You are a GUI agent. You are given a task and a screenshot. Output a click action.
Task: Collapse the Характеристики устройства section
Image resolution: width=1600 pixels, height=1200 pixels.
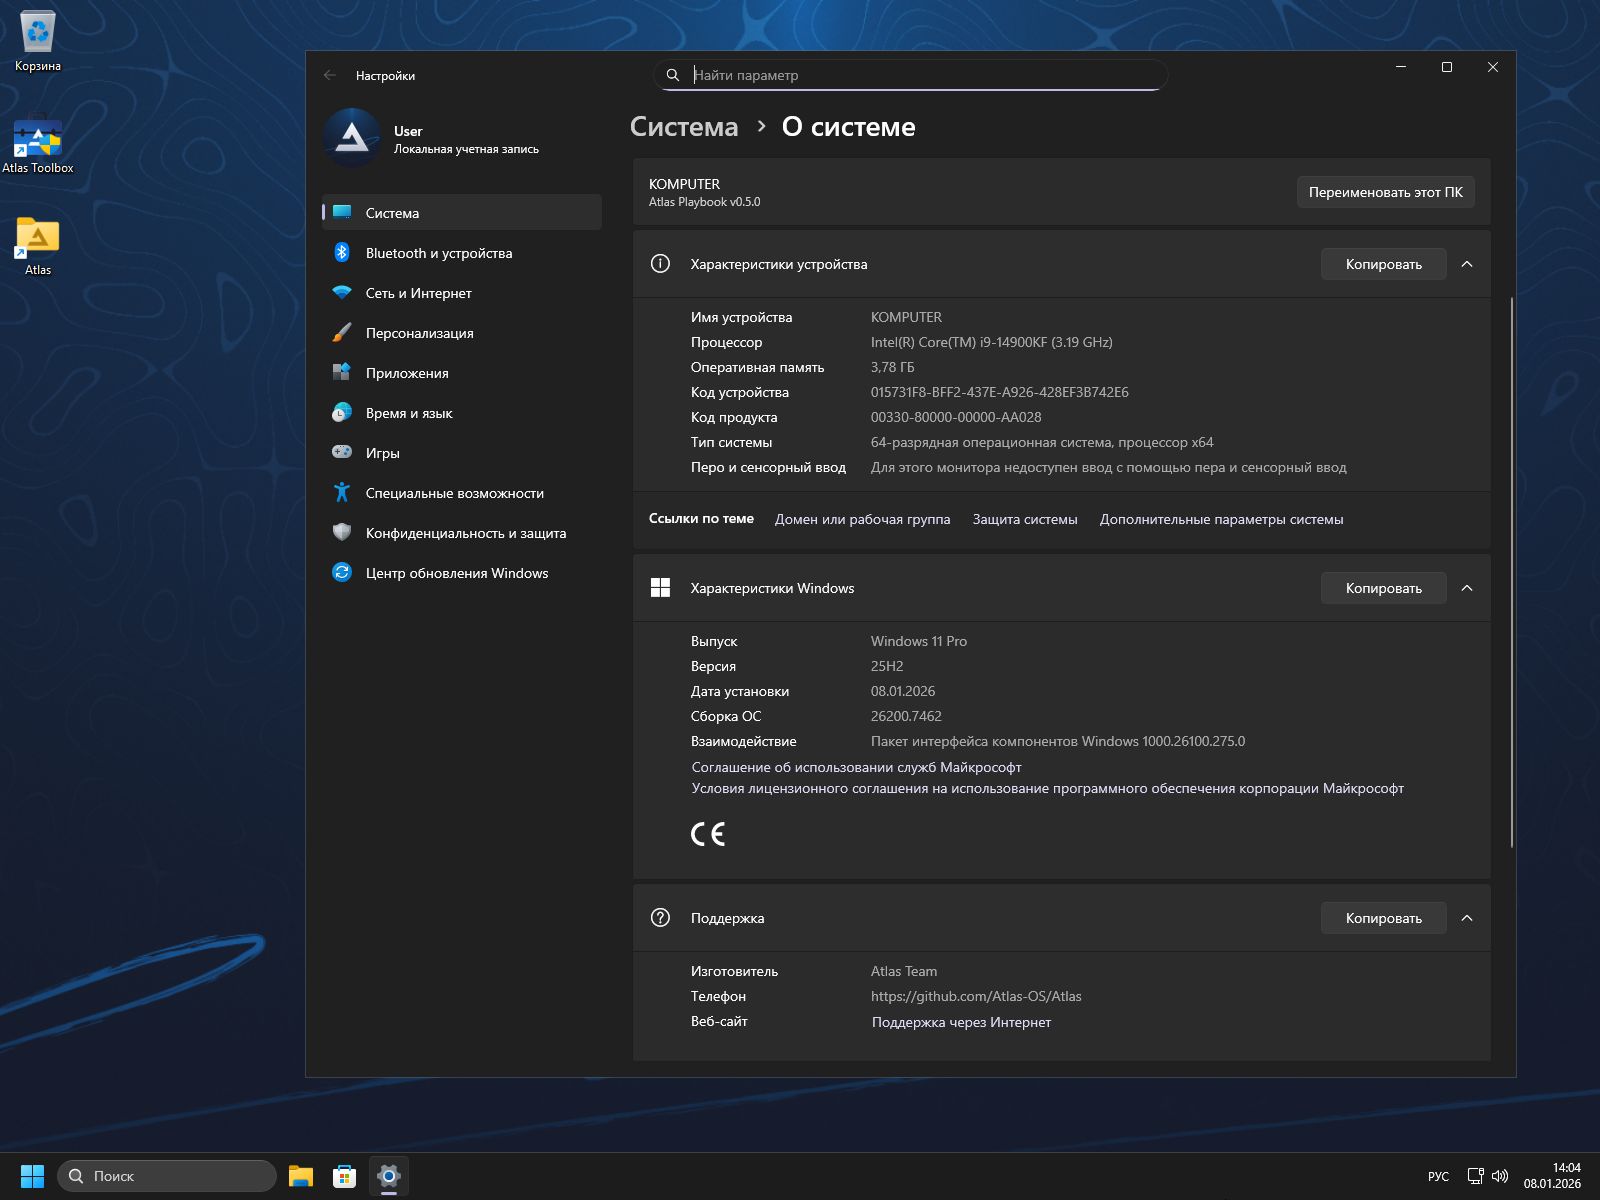point(1467,264)
